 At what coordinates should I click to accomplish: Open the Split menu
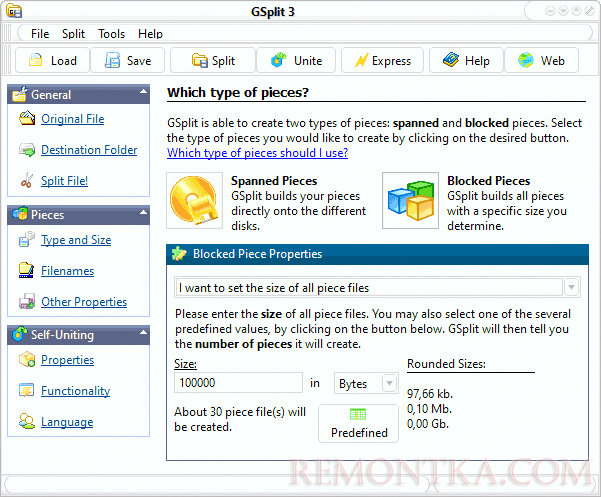[73, 34]
